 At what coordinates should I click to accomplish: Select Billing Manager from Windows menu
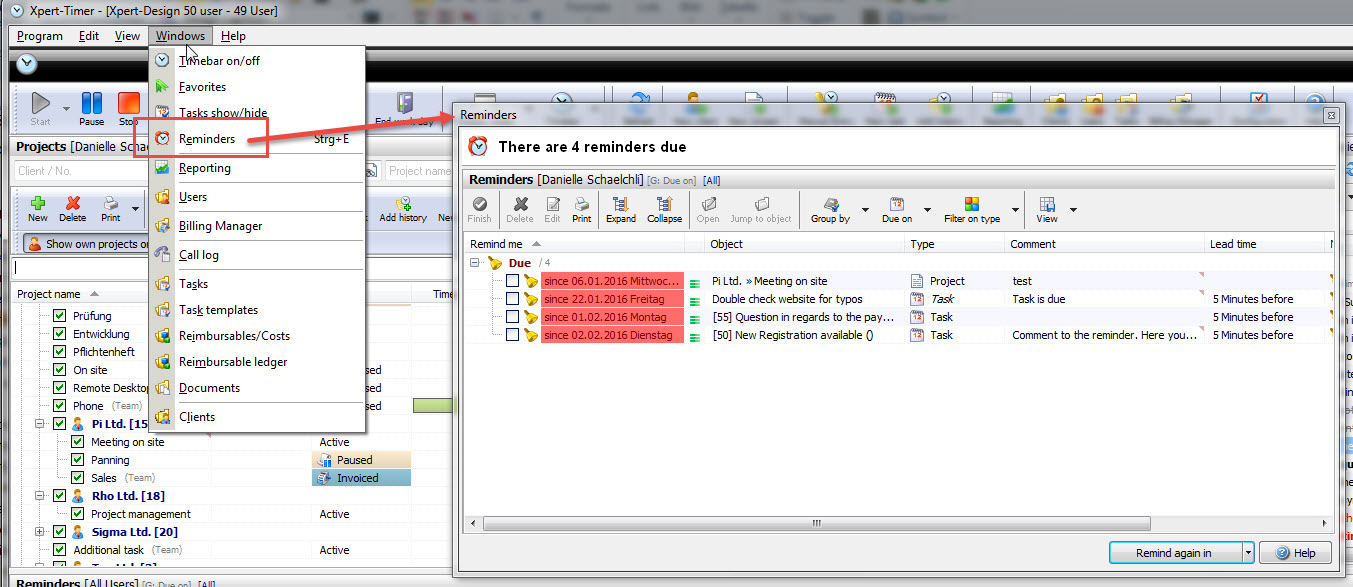pos(220,226)
